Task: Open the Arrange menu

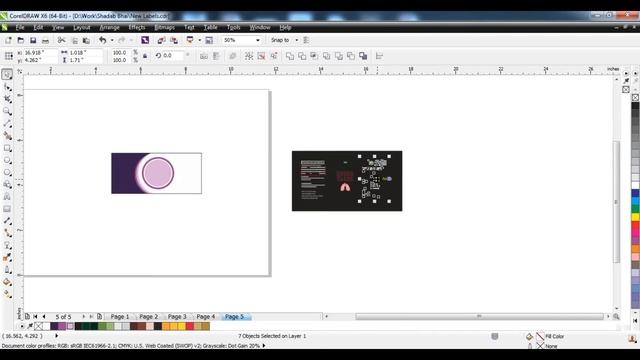Action: (x=109, y=27)
